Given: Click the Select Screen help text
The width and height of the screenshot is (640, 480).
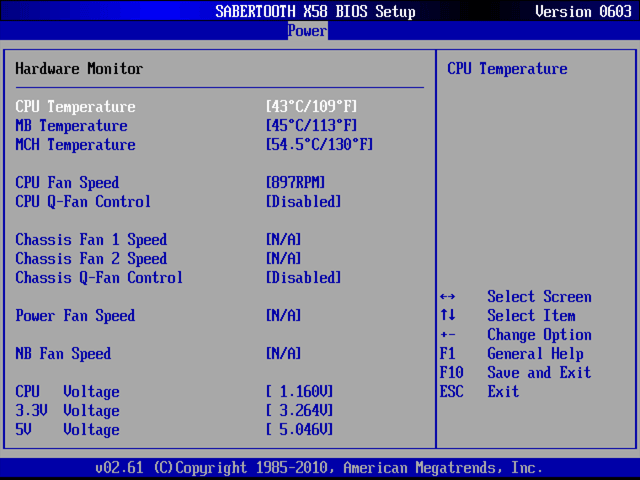Looking at the screenshot, I should pyautogui.click(x=540, y=297).
